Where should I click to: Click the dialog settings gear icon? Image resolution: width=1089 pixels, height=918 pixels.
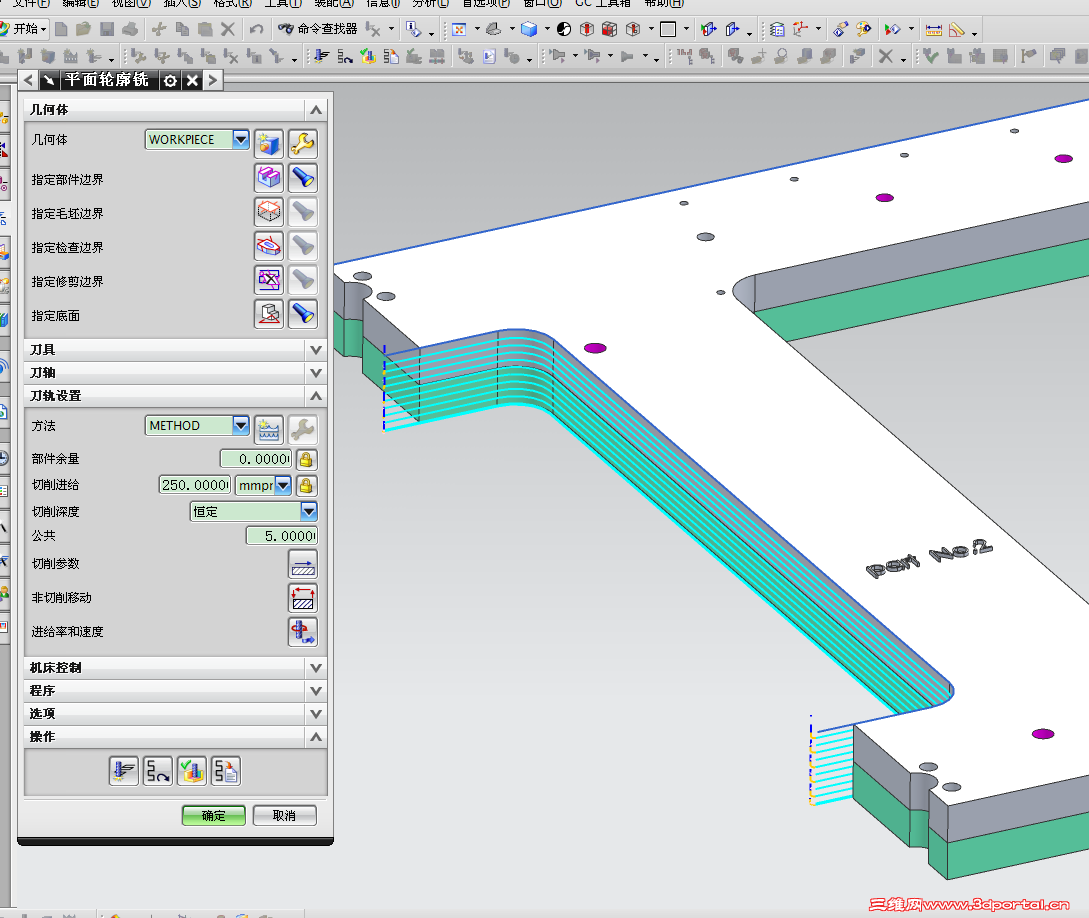point(170,81)
